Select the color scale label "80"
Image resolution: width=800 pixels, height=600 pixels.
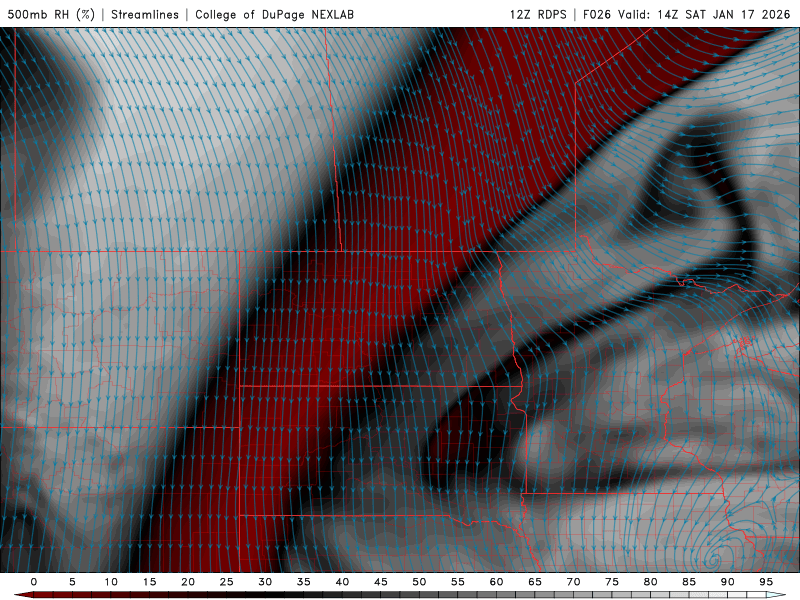click(x=650, y=582)
